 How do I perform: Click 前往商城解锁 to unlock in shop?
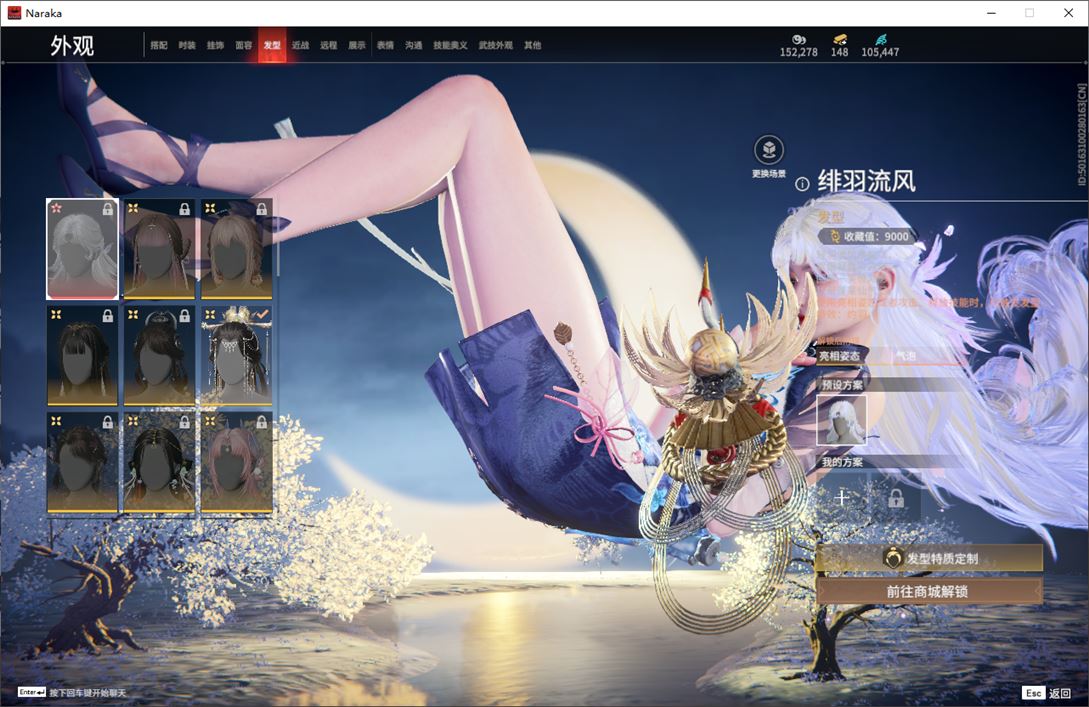pyautogui.click(x=929, y=592)
